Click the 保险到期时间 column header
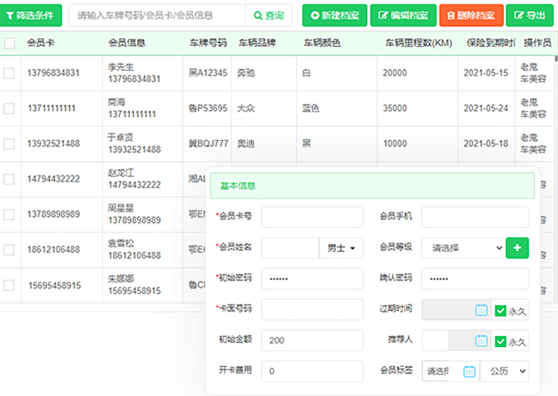Image resolution: width=558 pixels, height=396 pixels. 491,43
